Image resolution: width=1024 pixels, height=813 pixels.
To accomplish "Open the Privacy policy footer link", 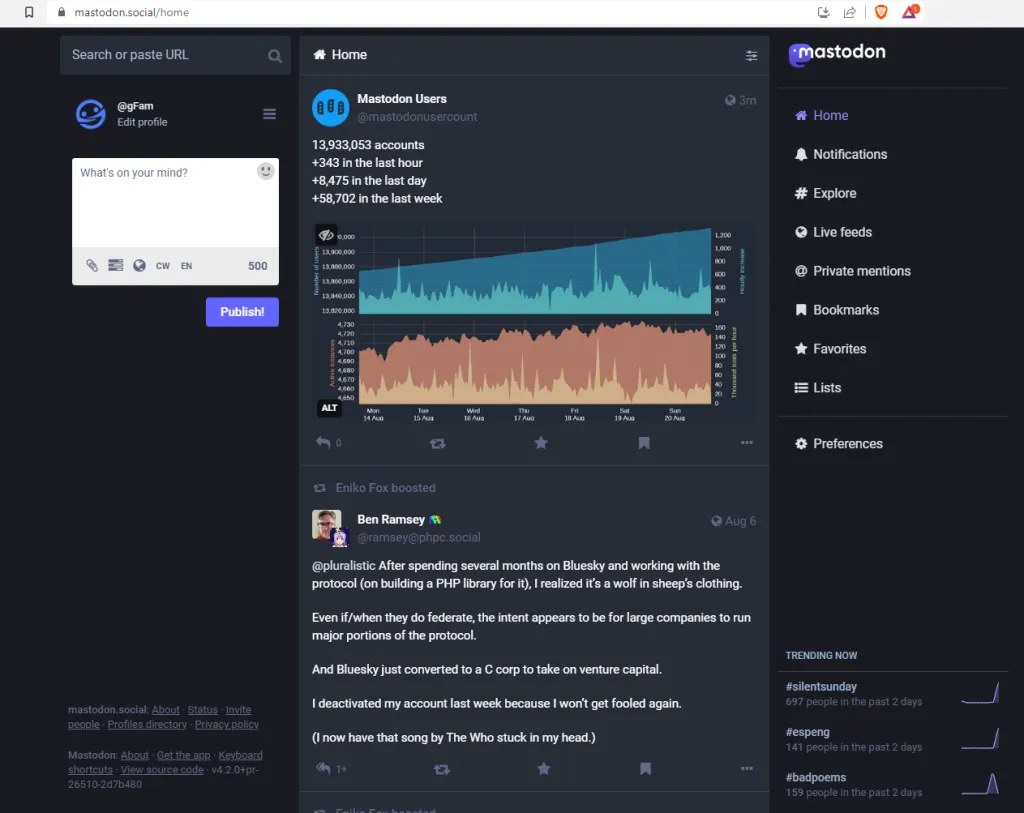I will coord(227,724).
